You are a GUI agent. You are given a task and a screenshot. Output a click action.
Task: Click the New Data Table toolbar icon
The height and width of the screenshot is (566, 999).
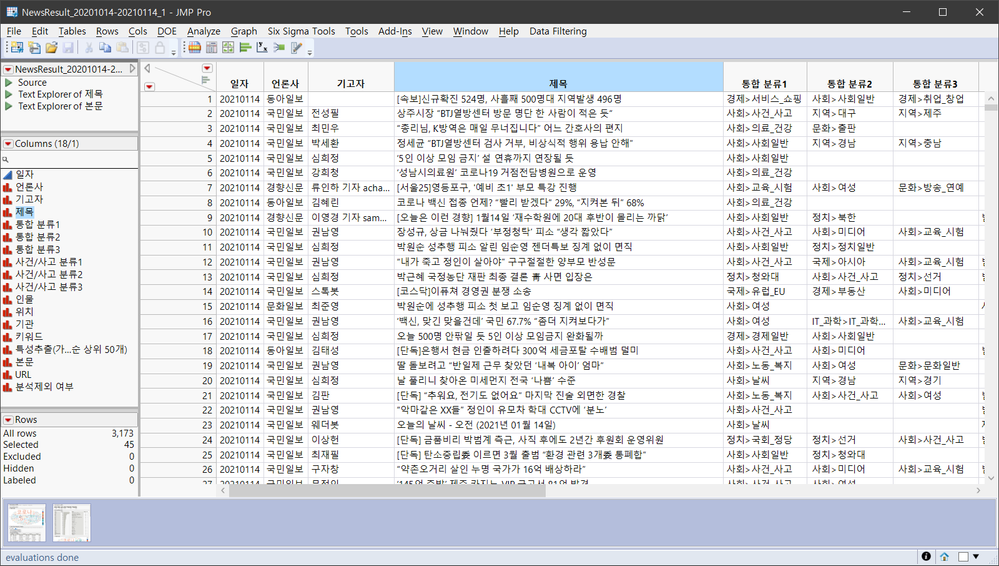pos(17,48)
